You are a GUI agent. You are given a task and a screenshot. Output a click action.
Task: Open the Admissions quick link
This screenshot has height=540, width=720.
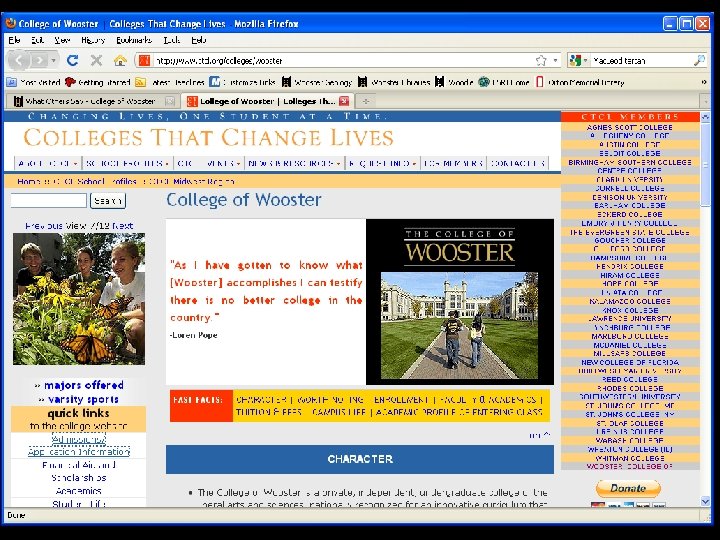[x=79, y=439]
